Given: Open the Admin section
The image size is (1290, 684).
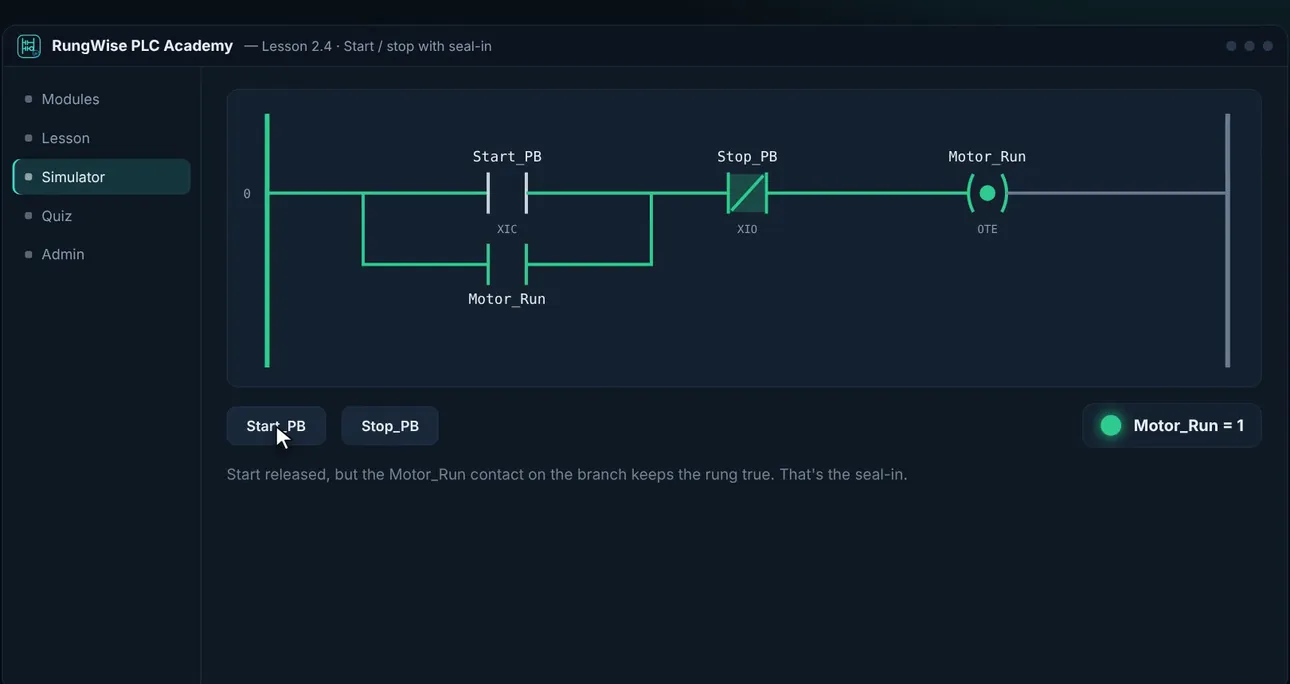Looking at the screenshot, I should 101,254.
